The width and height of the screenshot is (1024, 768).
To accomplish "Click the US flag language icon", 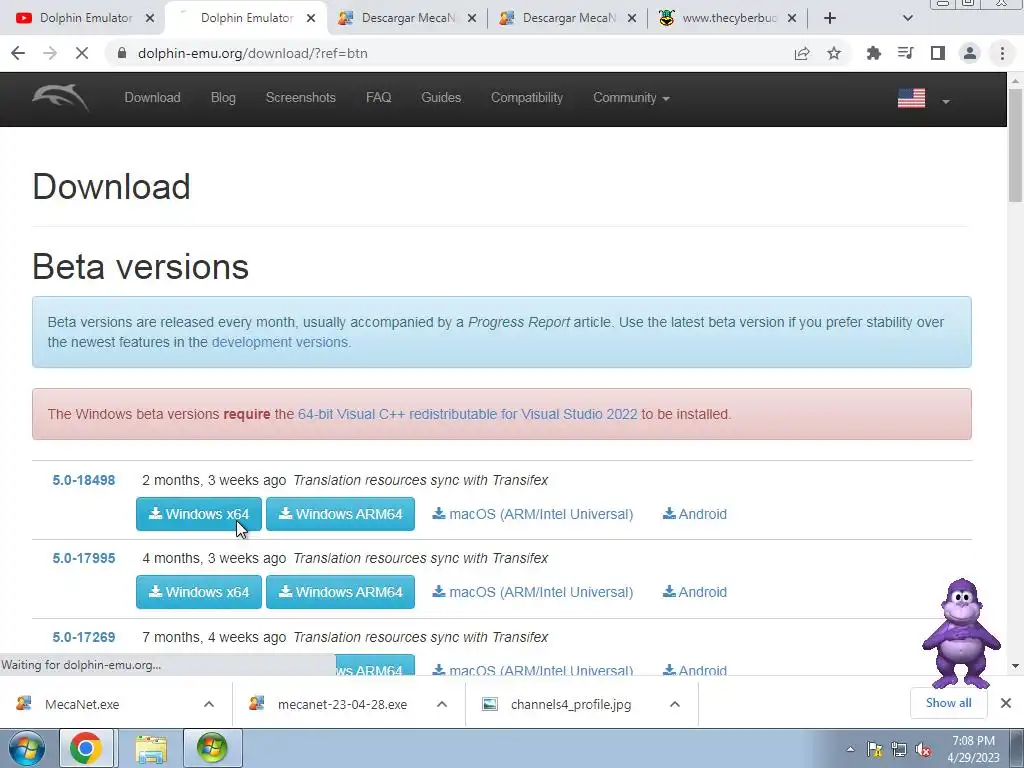I will pos(911,99).
